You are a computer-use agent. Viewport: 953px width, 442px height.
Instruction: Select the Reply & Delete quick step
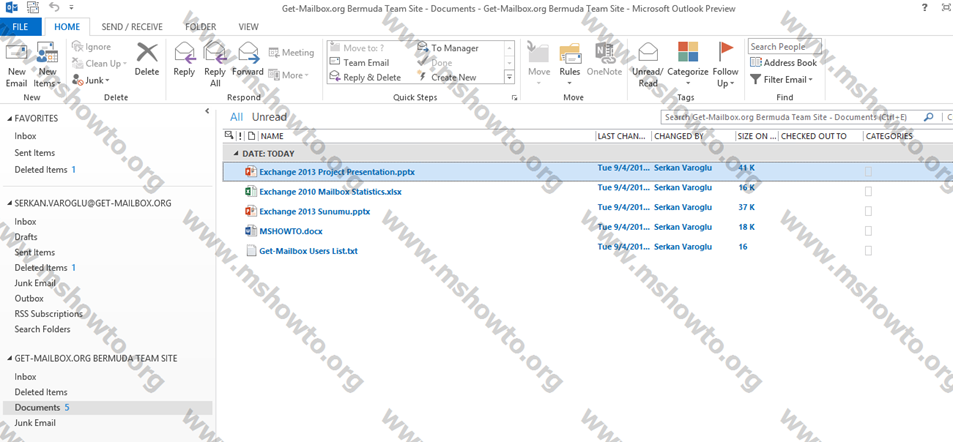pyautogui.click(x=365, y=77)
